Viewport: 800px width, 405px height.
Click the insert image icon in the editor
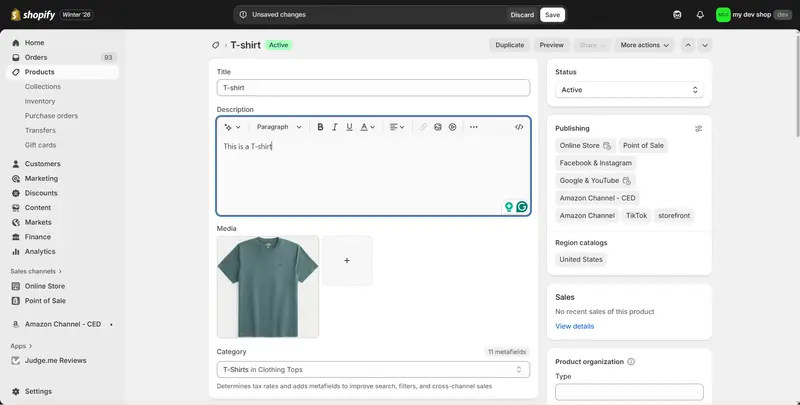(x=438, y=127)
